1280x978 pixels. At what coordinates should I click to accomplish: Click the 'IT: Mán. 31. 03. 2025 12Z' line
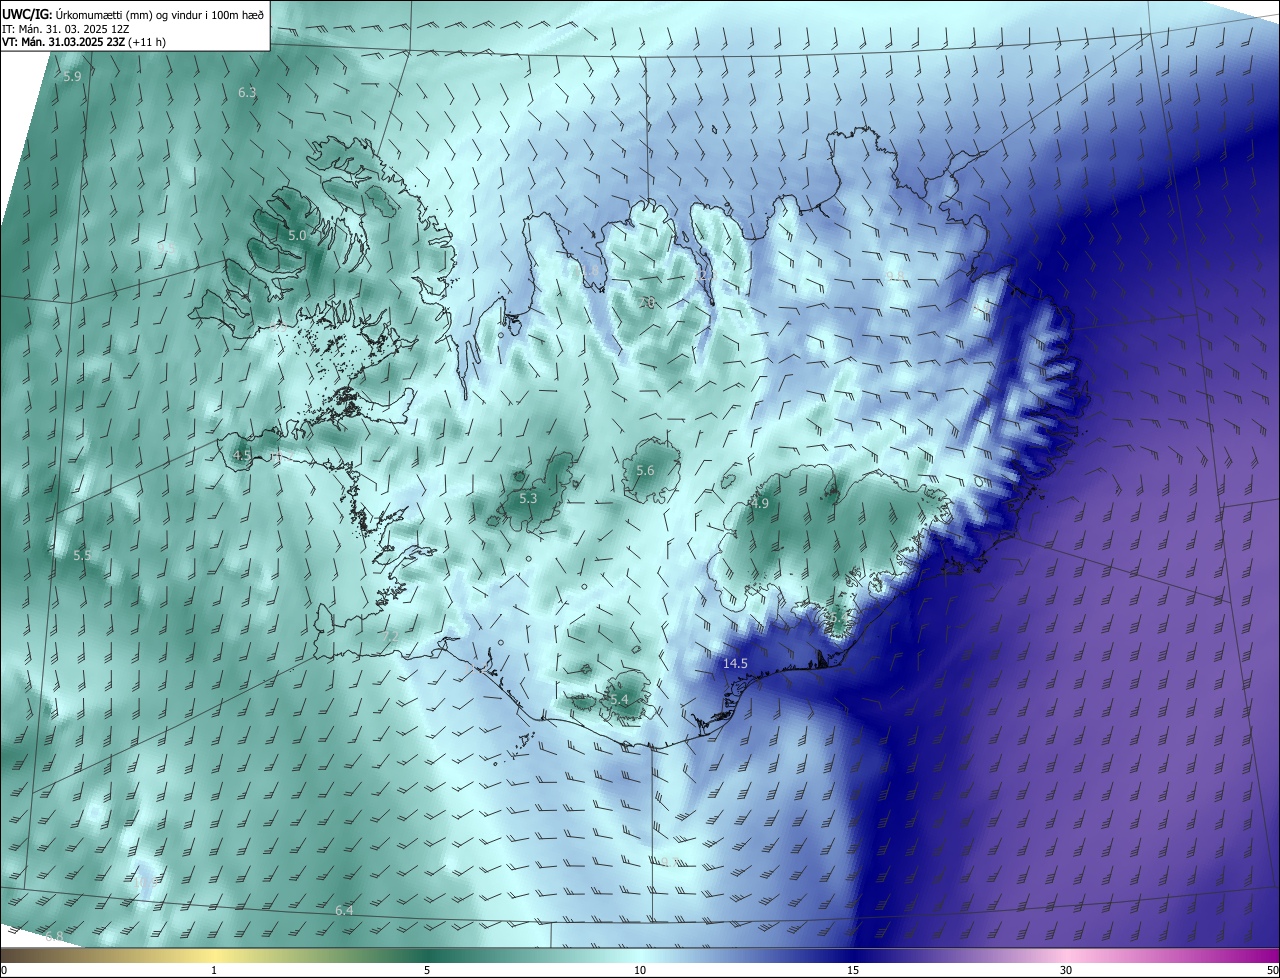click(x=65, y=28)
